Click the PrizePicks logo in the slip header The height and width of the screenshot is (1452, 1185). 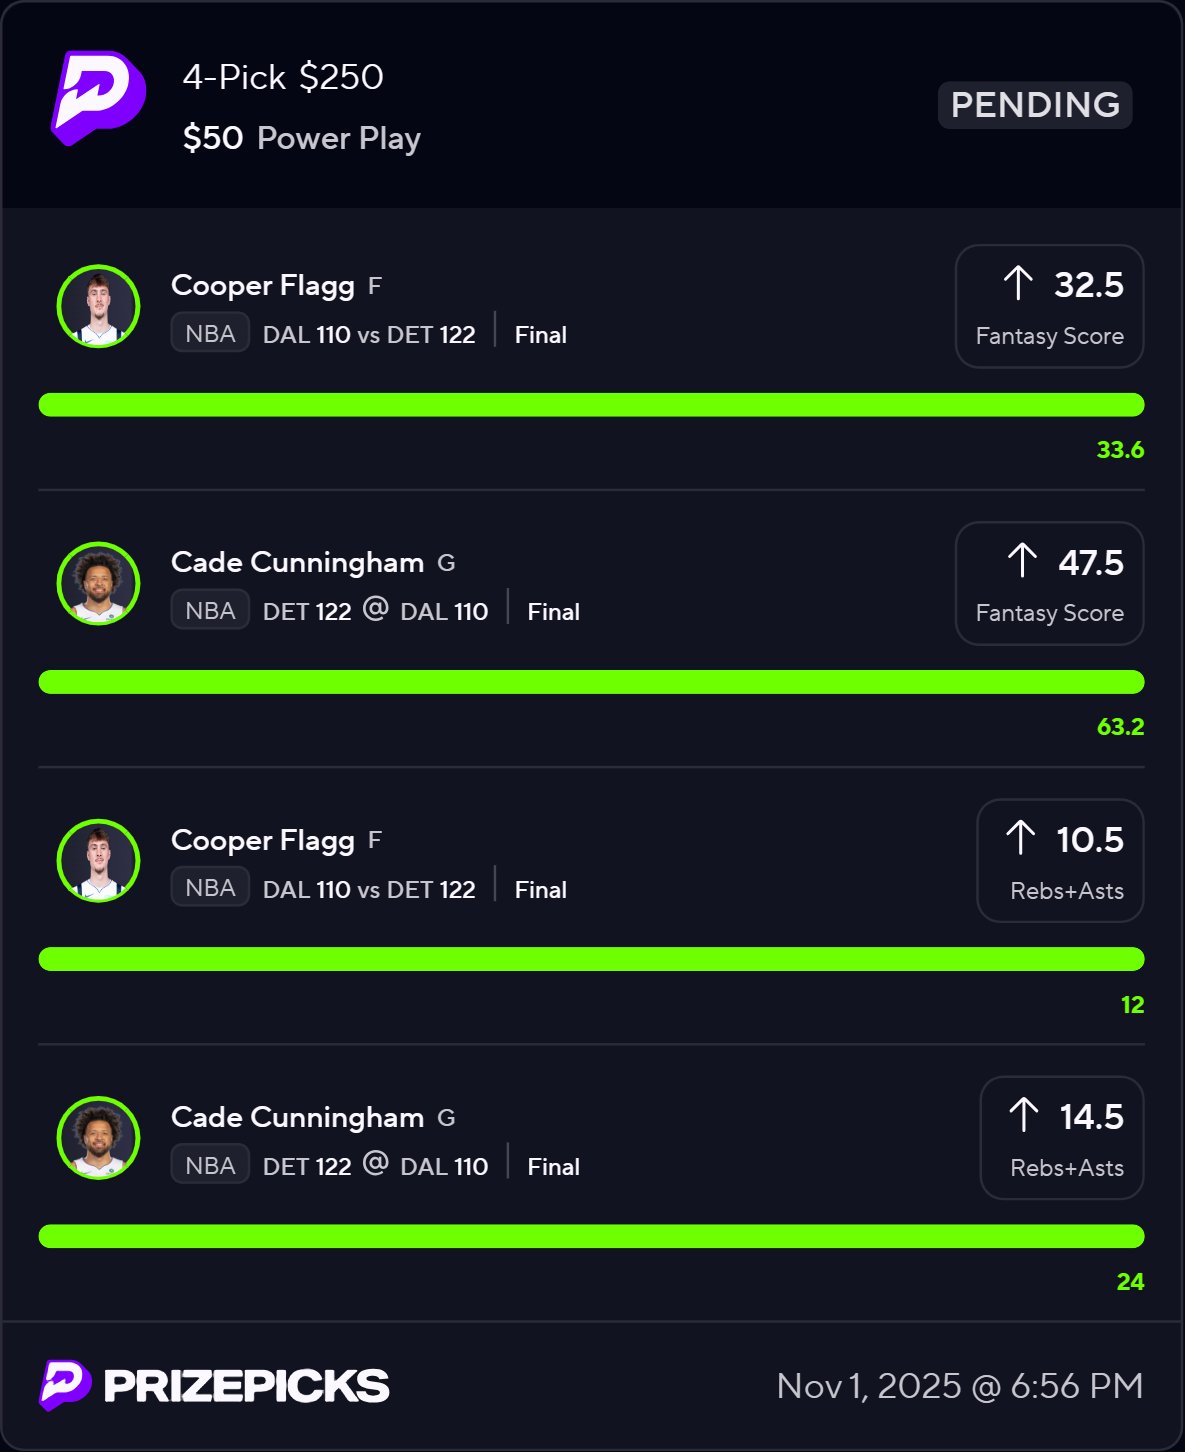tap(98, 98)
